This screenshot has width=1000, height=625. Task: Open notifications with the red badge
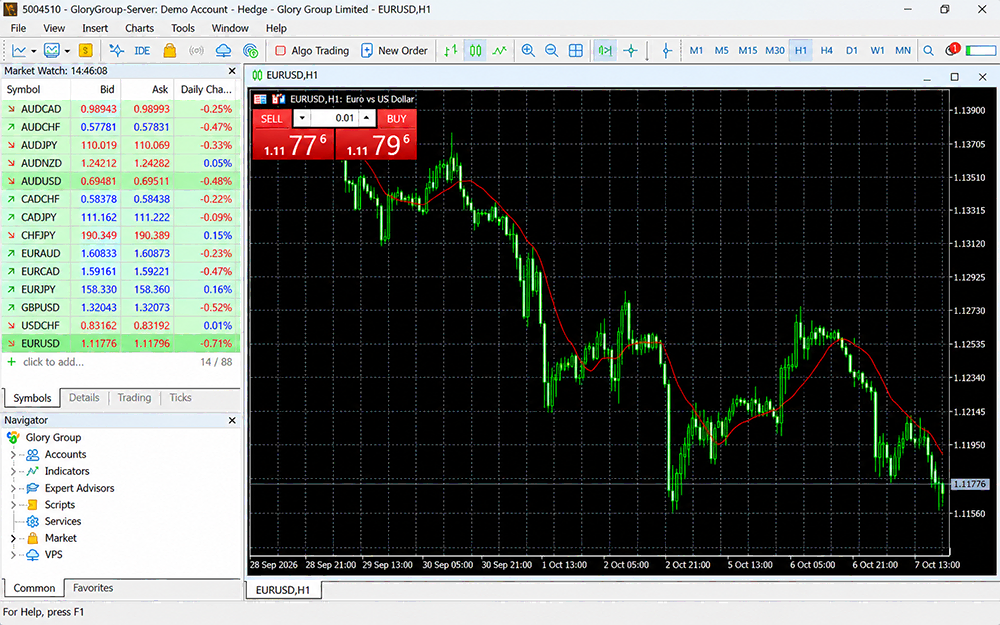[952, 50]
